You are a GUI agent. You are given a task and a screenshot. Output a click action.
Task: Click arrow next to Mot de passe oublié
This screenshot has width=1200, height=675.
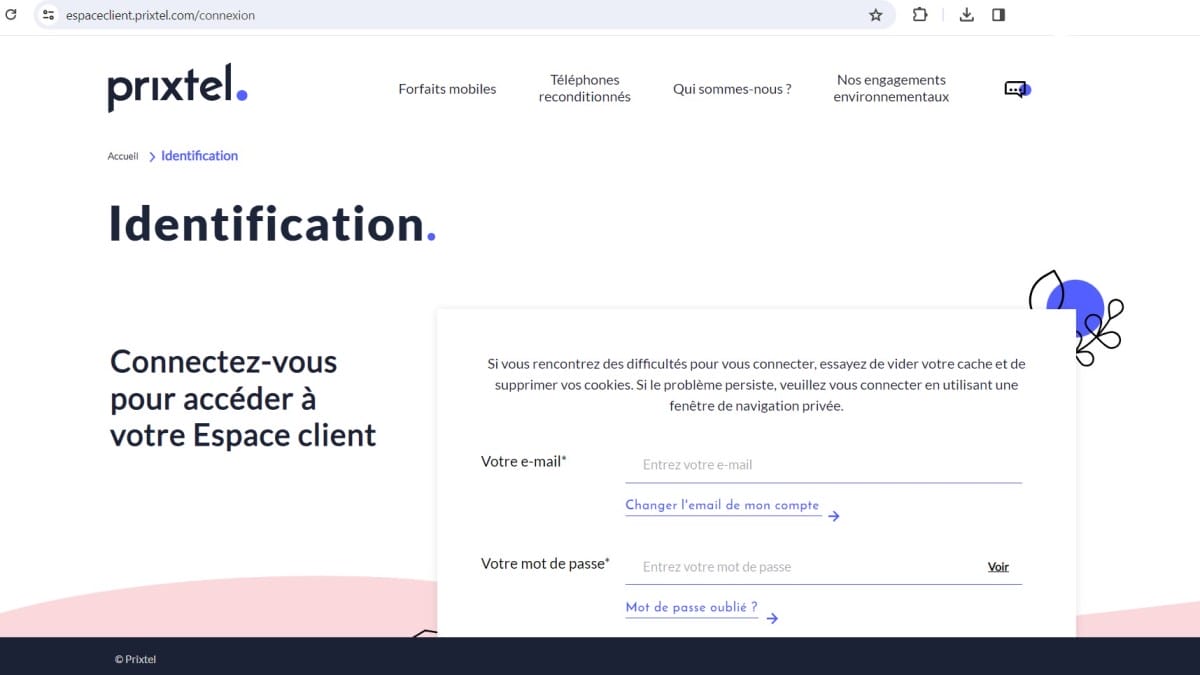tap(772, 618)
